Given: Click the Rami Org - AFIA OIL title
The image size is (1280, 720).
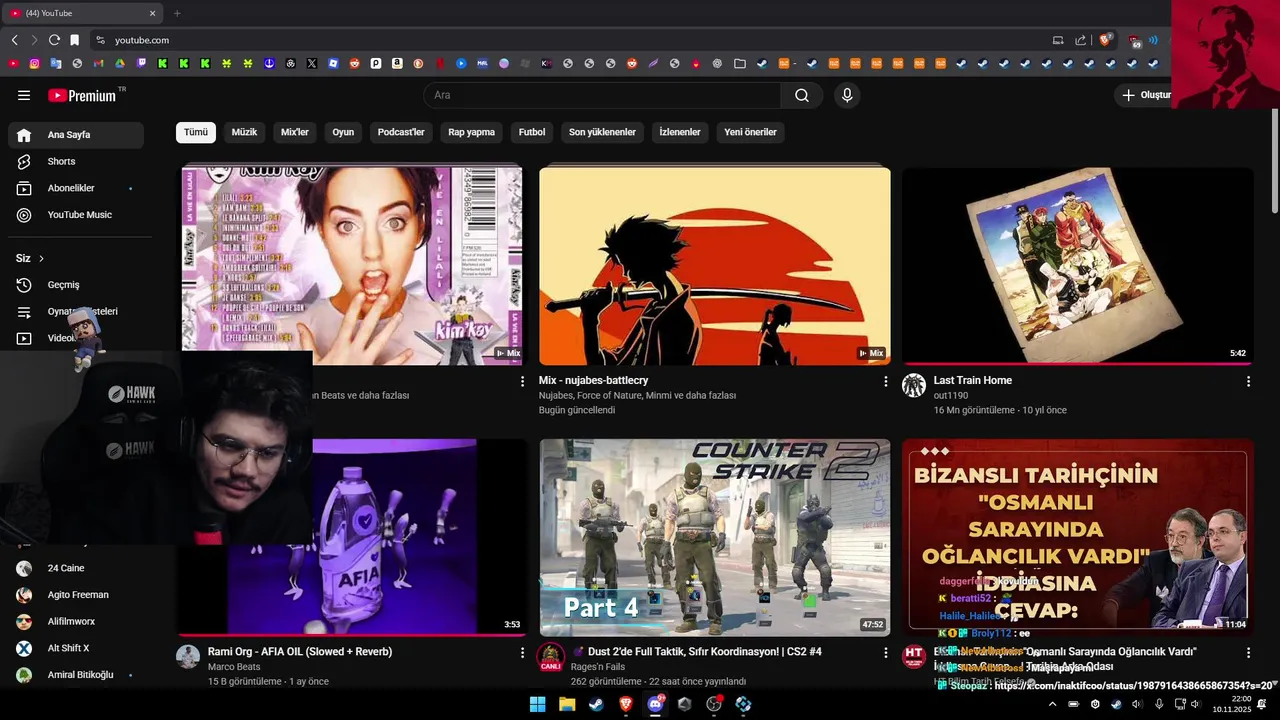Looking at the screenshot, I should pos(300,652).
